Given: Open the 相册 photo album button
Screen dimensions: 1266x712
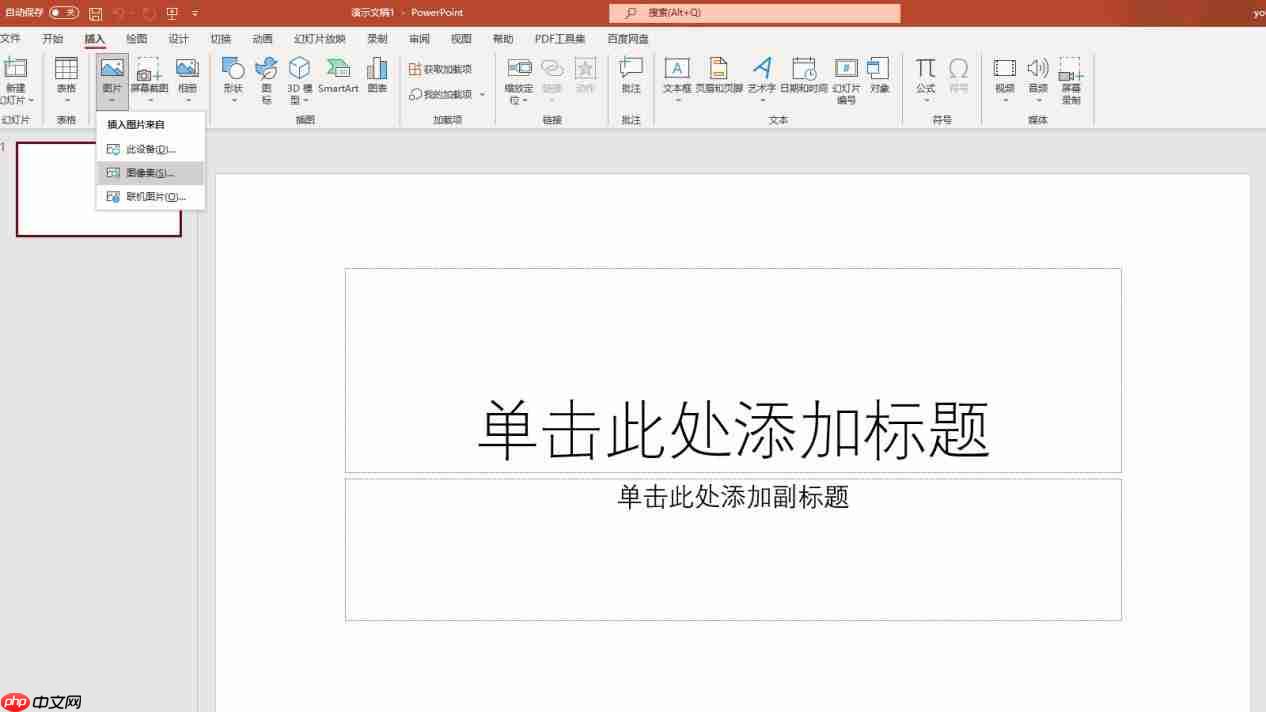Looking at the screenshot, I should click(x=187, y=80).
